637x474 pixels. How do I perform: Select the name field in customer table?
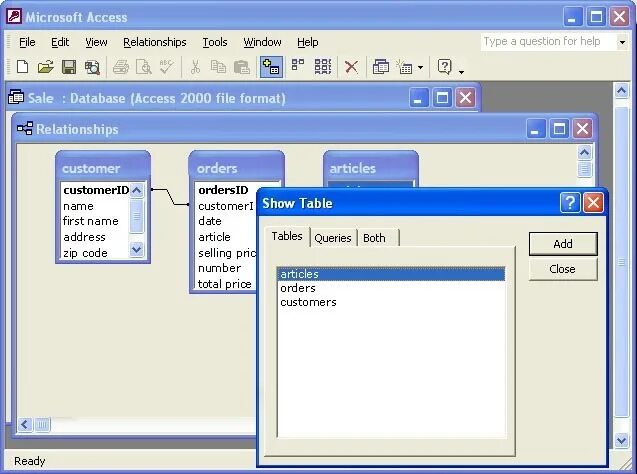[95, 206]
